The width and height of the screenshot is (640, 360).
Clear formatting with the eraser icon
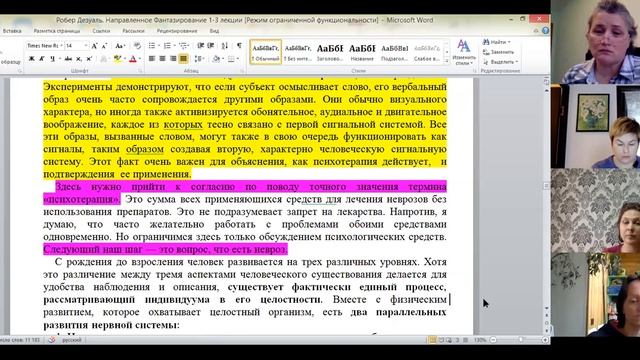tap(138, 46)
